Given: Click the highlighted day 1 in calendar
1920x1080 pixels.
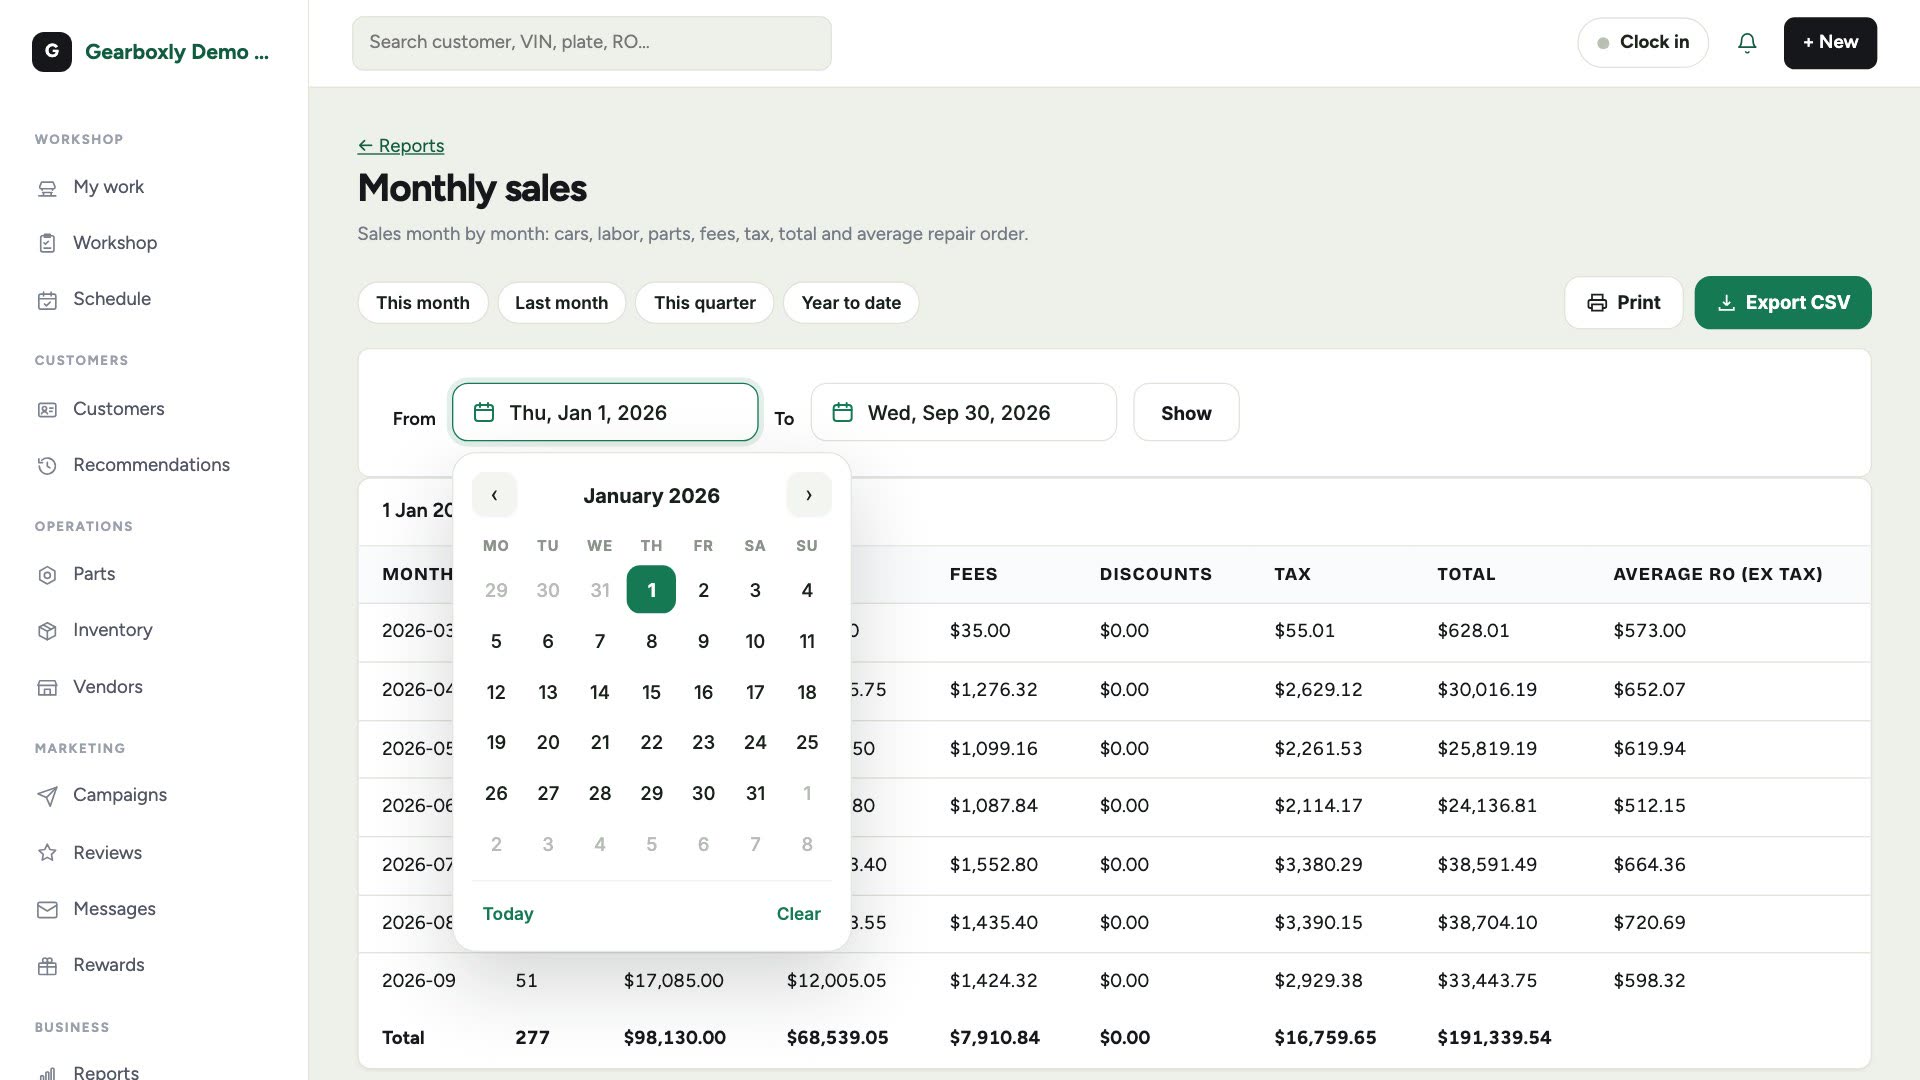Looking at the screenshot, I should 651,590.
